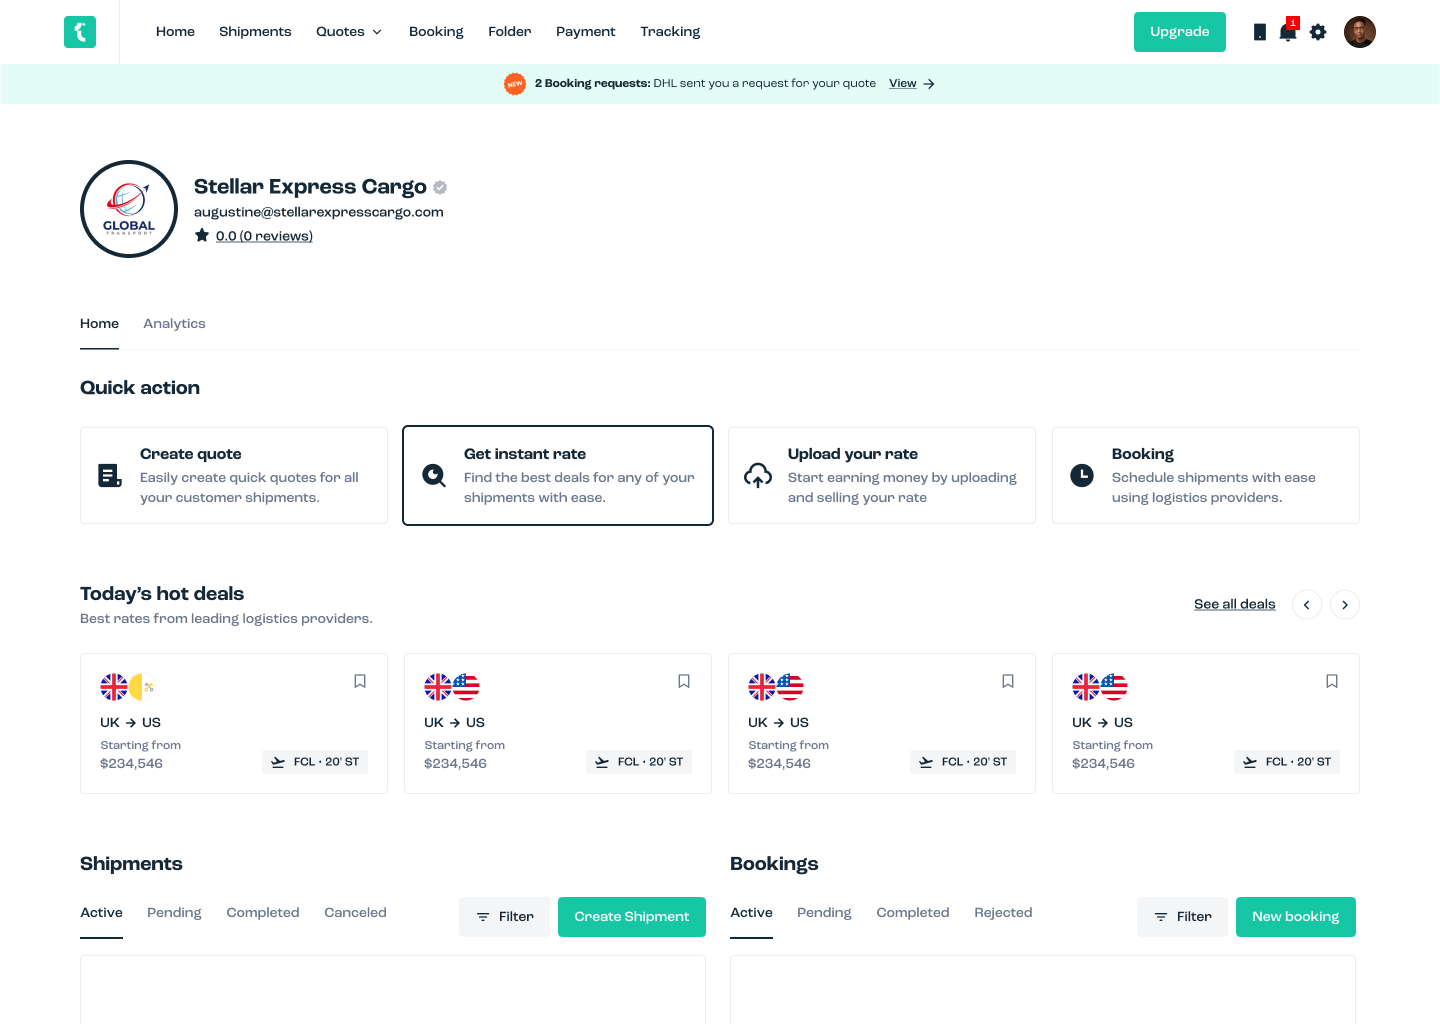Image resolution: width=1440 pixels, height=1024 pixels.
Task: Select the Create quote icon
Action: click(110, 476)
